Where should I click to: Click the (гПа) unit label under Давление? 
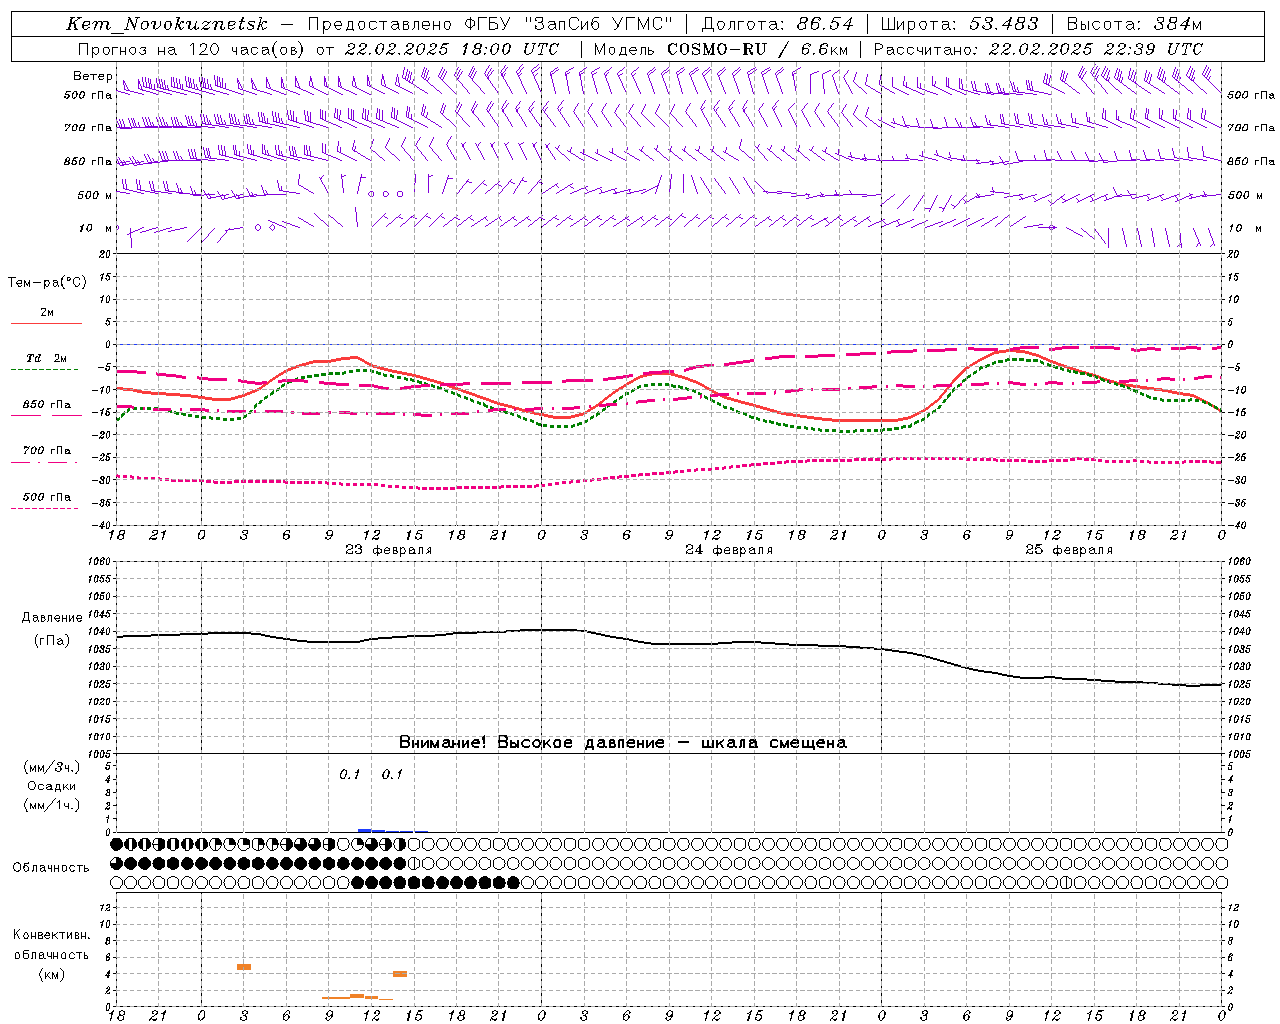click(51, 640)
